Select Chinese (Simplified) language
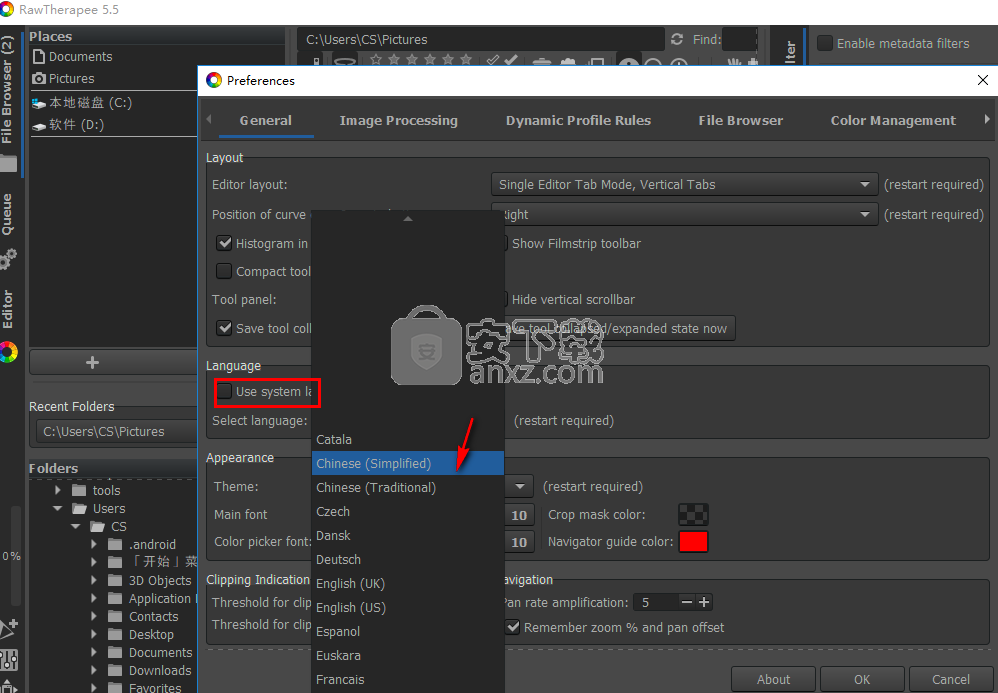 (x=408, y=463)
